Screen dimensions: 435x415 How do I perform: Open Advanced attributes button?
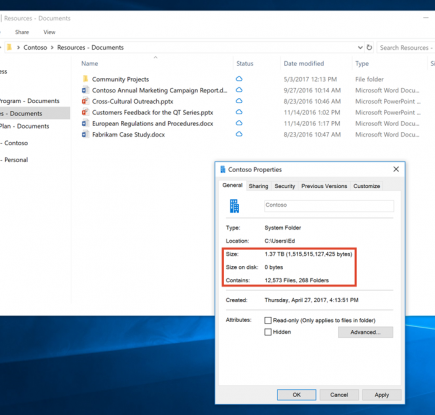click(x=365, y=332)
